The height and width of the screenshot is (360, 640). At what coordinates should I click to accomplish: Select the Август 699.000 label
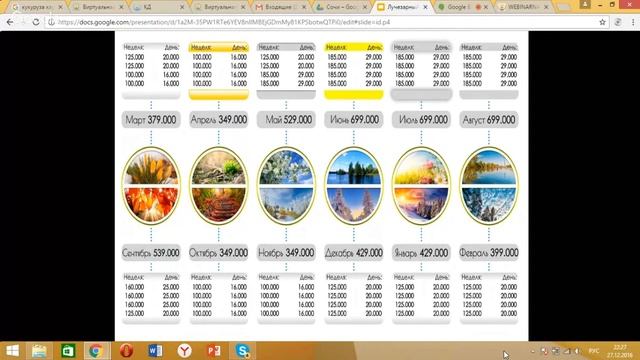pyautogui.click(x=489, y=120)
